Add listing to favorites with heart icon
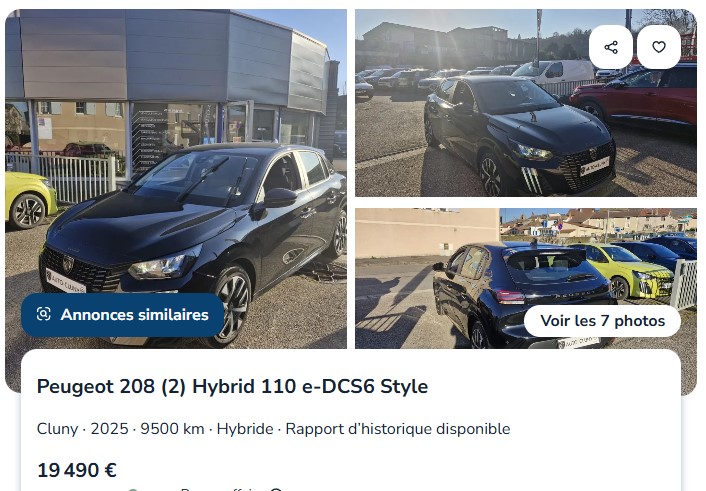 pyautogui.click(x=659, y=47)
